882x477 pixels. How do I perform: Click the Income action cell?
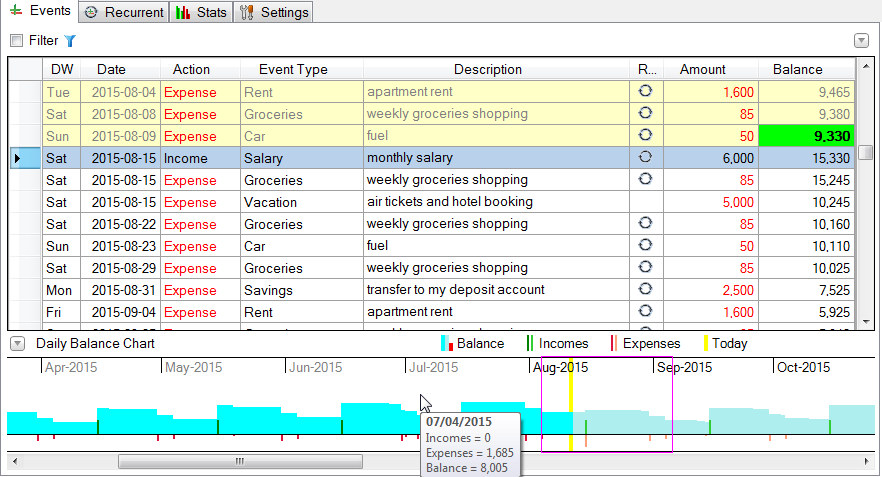pos(200,158)
